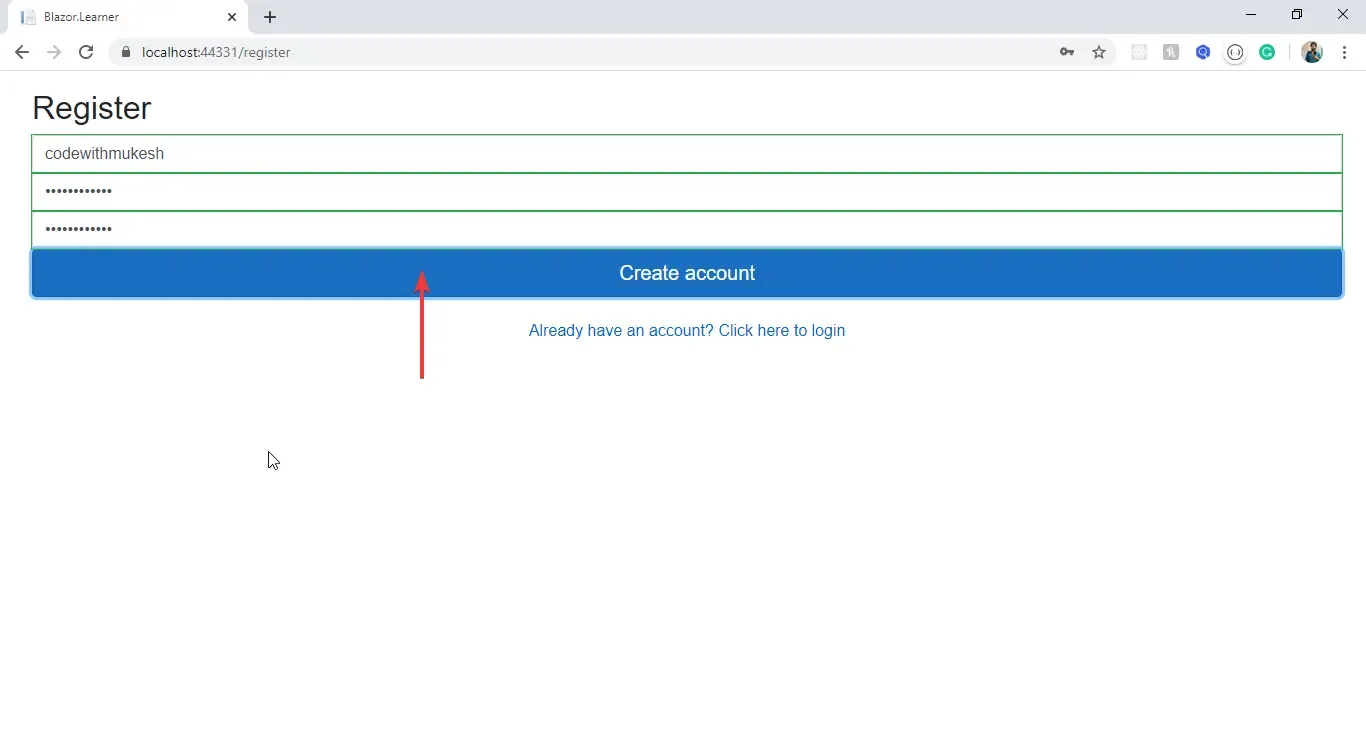Viewport: 1366px width, 738px height.
Task: Click inside the address bar
Action: (400, 52)
